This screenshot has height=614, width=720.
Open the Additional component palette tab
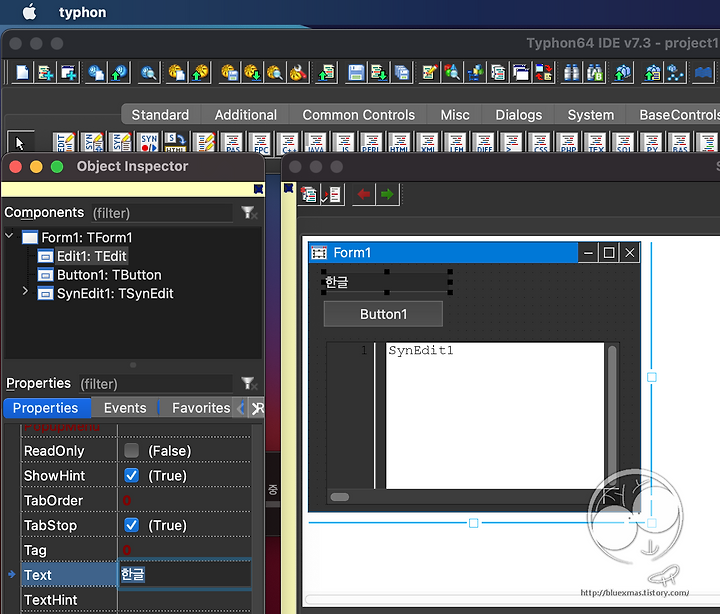point(246,115)
